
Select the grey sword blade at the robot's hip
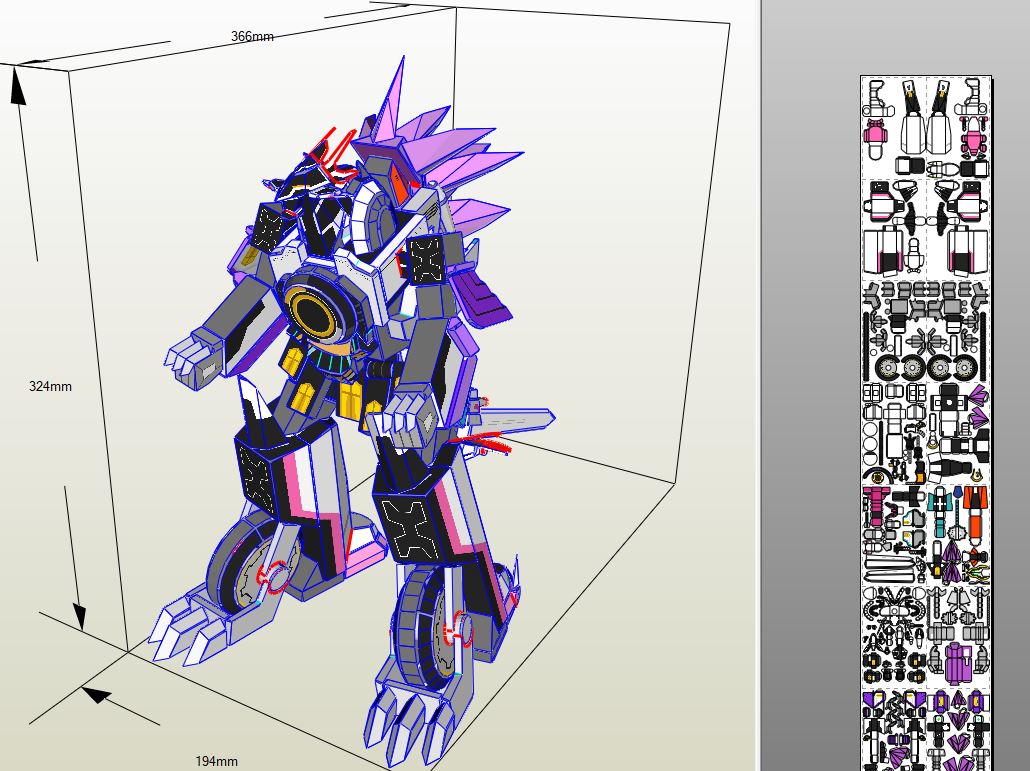514,420
